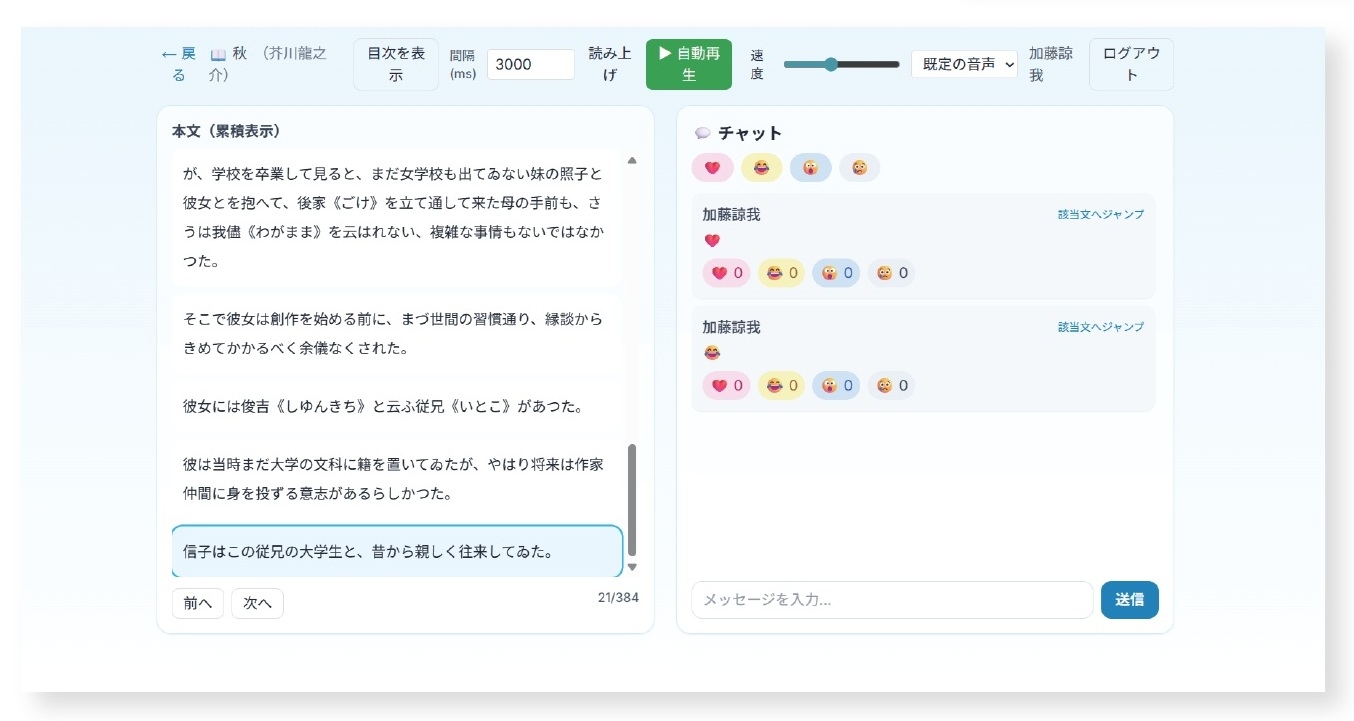Send the sad emoji at top of chat
The width and height of the screenshot is (1354, 721).
tap(859, 168)
